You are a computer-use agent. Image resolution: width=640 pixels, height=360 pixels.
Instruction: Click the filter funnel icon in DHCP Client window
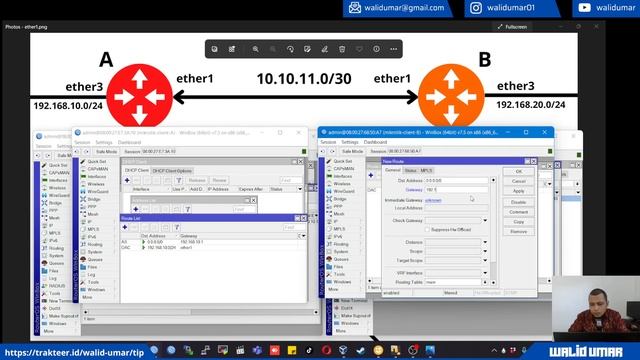179,180
